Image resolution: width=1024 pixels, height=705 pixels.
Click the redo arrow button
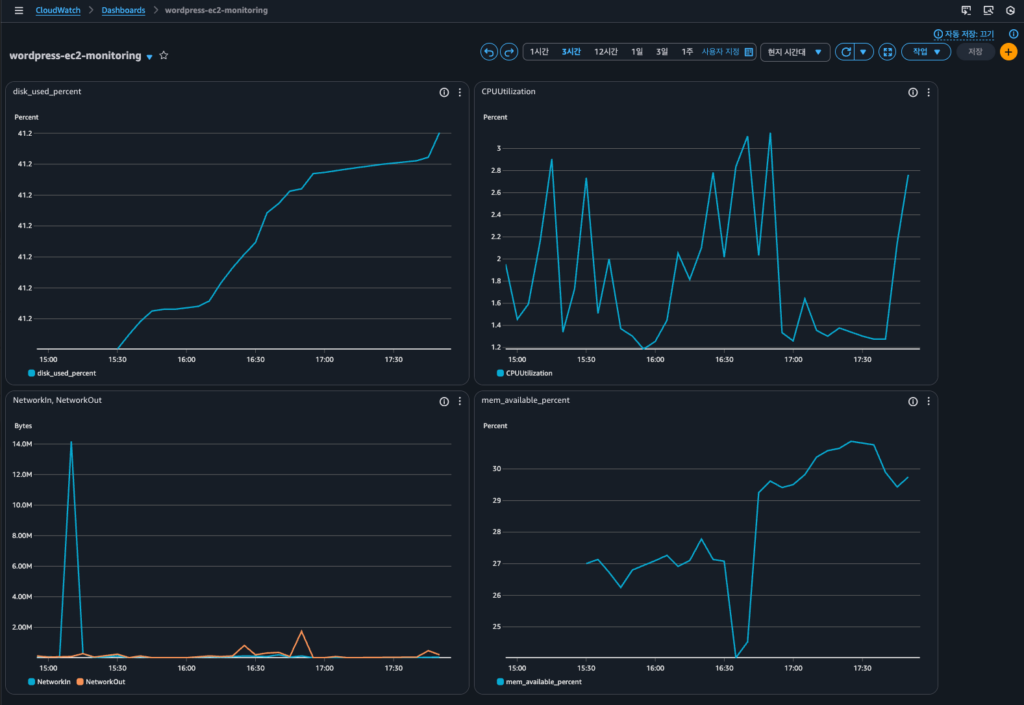coord(509,52)
